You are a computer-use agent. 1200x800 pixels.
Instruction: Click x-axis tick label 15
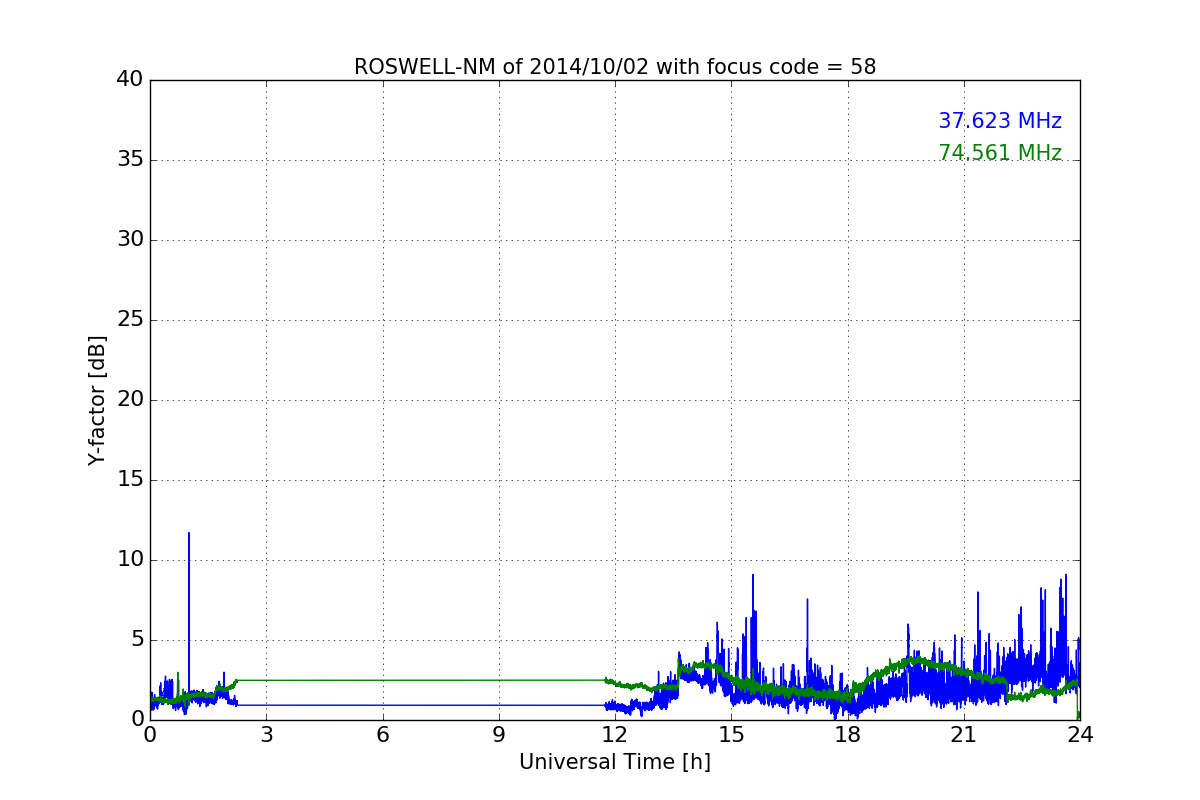coord(731,735)
